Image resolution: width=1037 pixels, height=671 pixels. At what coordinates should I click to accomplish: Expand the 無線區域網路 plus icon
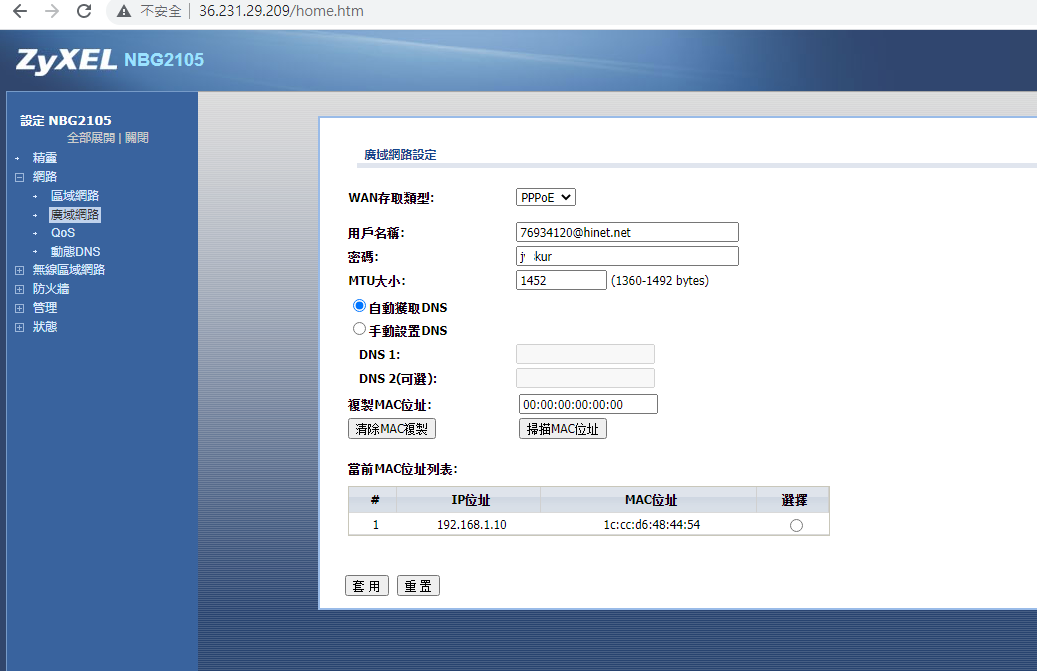[x=19, y=270]
